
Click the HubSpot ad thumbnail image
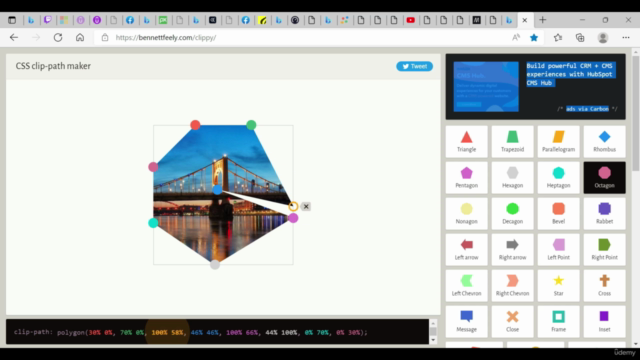coord(486,87)
